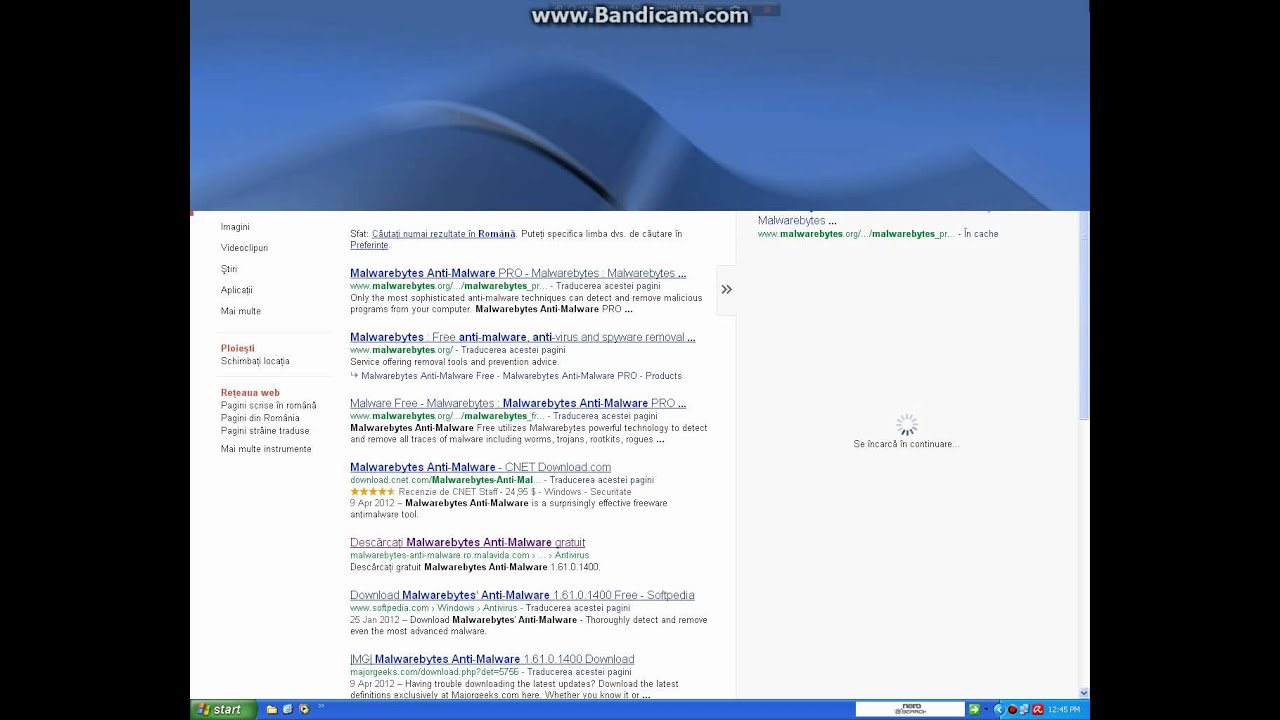The image size is (1280, 720).
Task: Click CNET star rating review snippet
Action: tap(490, 492)
